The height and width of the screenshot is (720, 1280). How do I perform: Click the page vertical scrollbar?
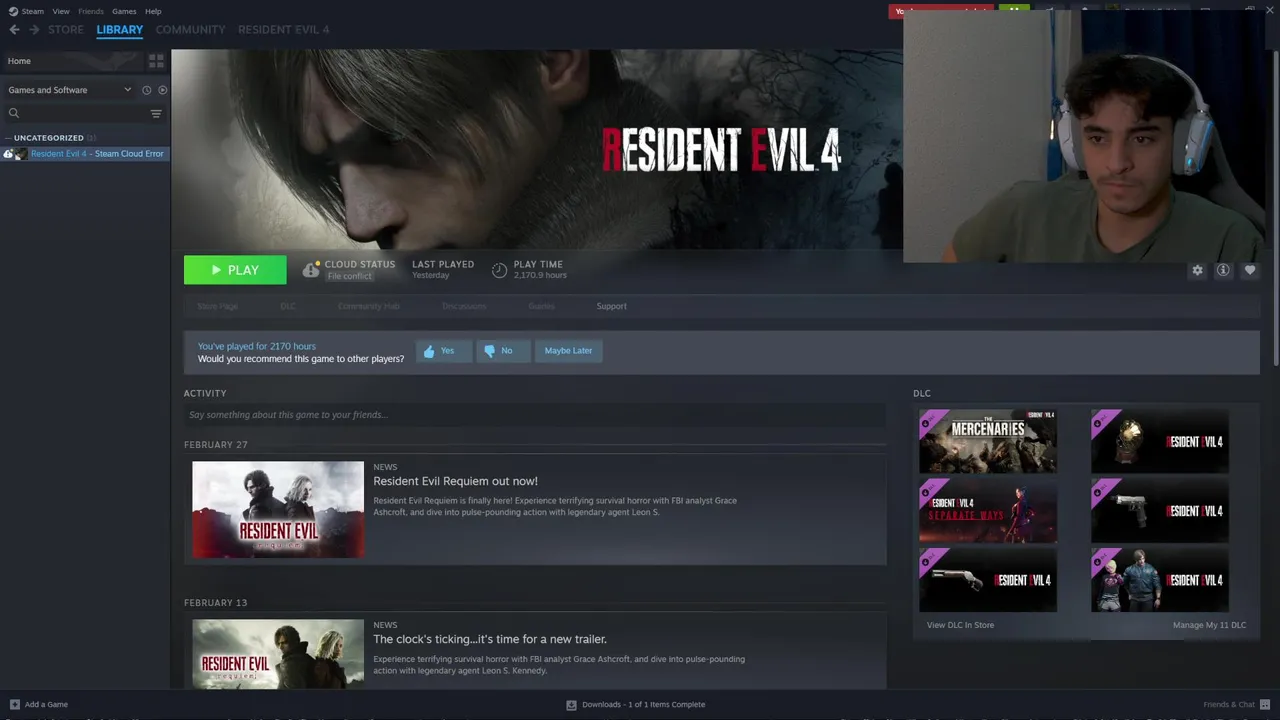pyautogui.click(x=1275, y=208)
